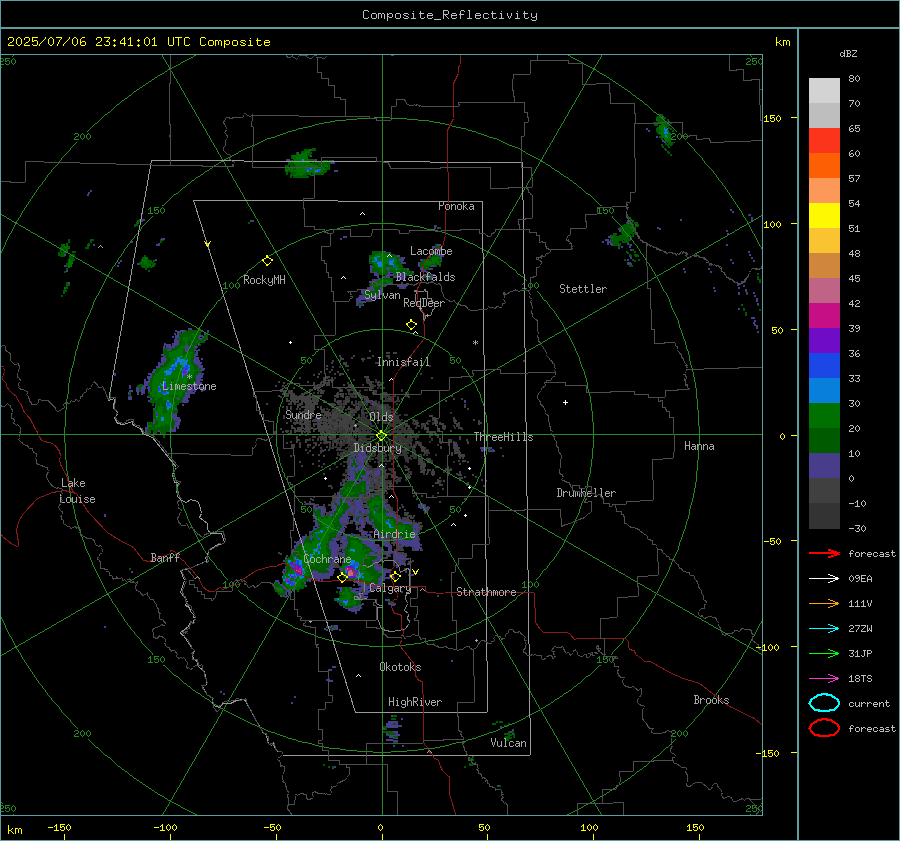Click the yellow diamond marker above RockyMH
This screenshot has height=841, width=900.
click(267, 261)
